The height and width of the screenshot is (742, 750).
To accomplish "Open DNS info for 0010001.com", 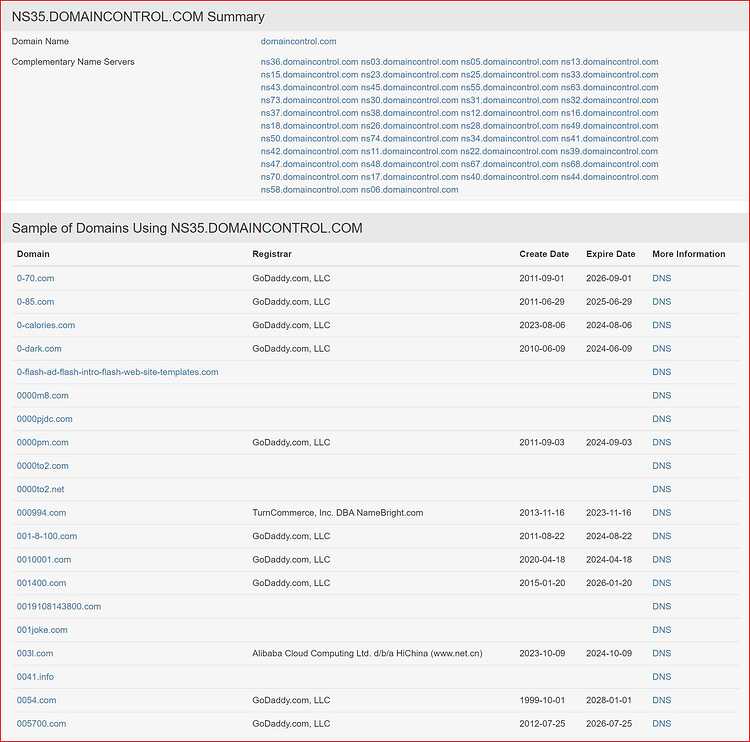I will [x=662, y=560].
